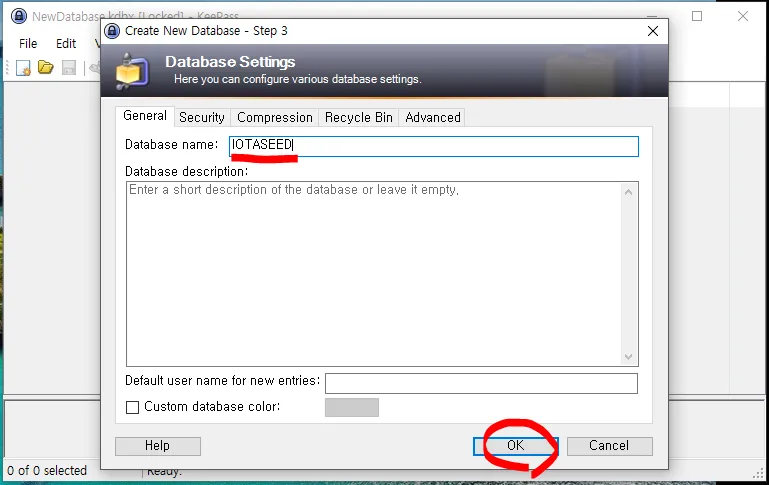Switch to the Security tab
Screen dimensions: 769x485
click(202, 118)
